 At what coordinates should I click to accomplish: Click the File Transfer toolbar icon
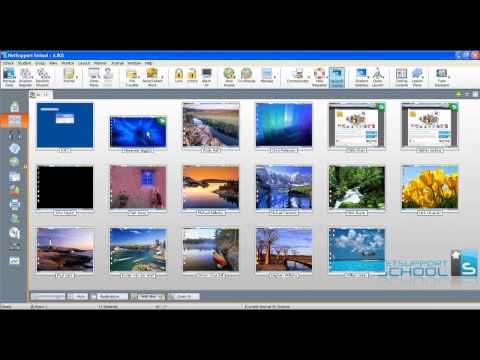132,77
